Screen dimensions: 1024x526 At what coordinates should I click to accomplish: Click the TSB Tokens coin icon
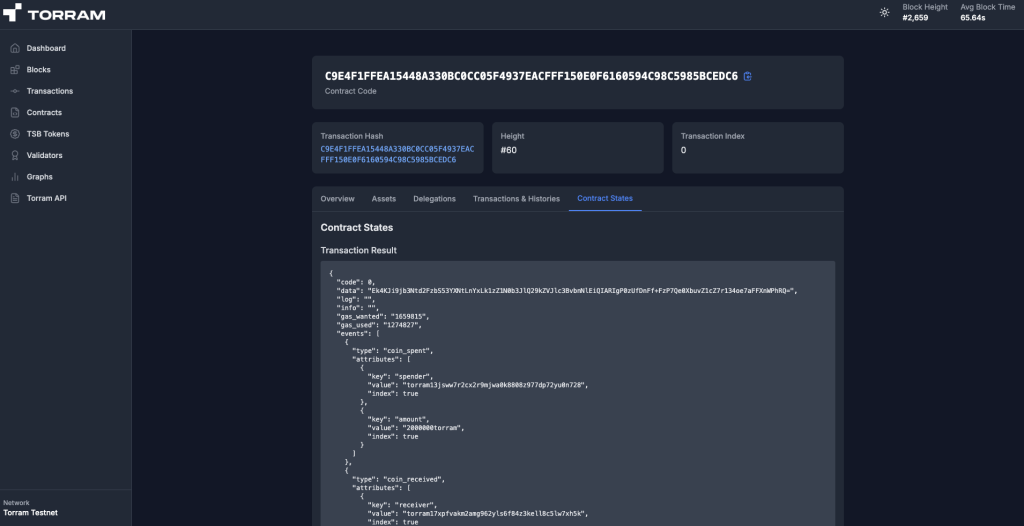tap(15, 134)
